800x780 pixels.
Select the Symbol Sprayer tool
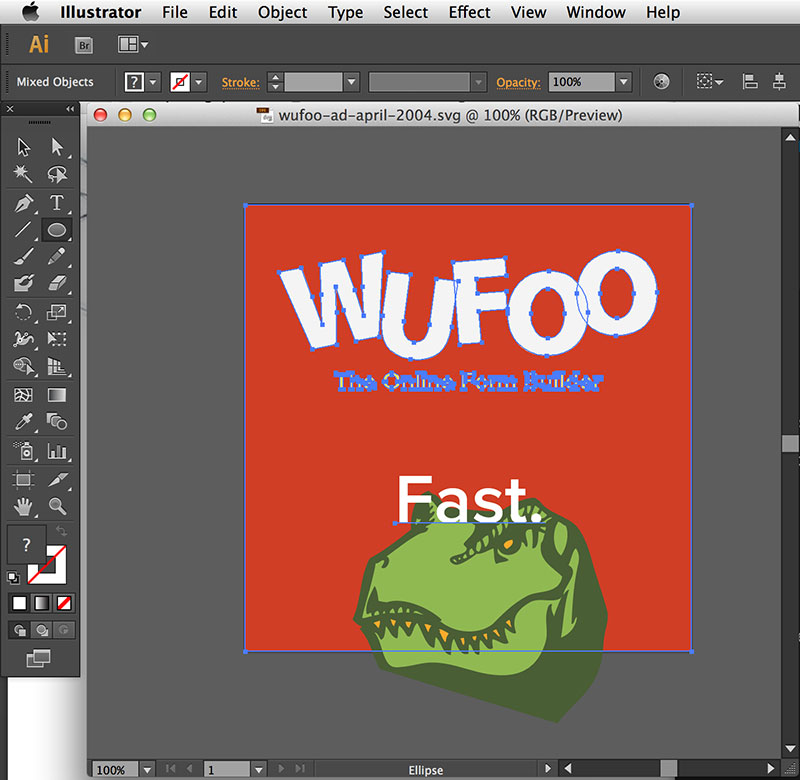pyautogui.click(x=23, y=451)
